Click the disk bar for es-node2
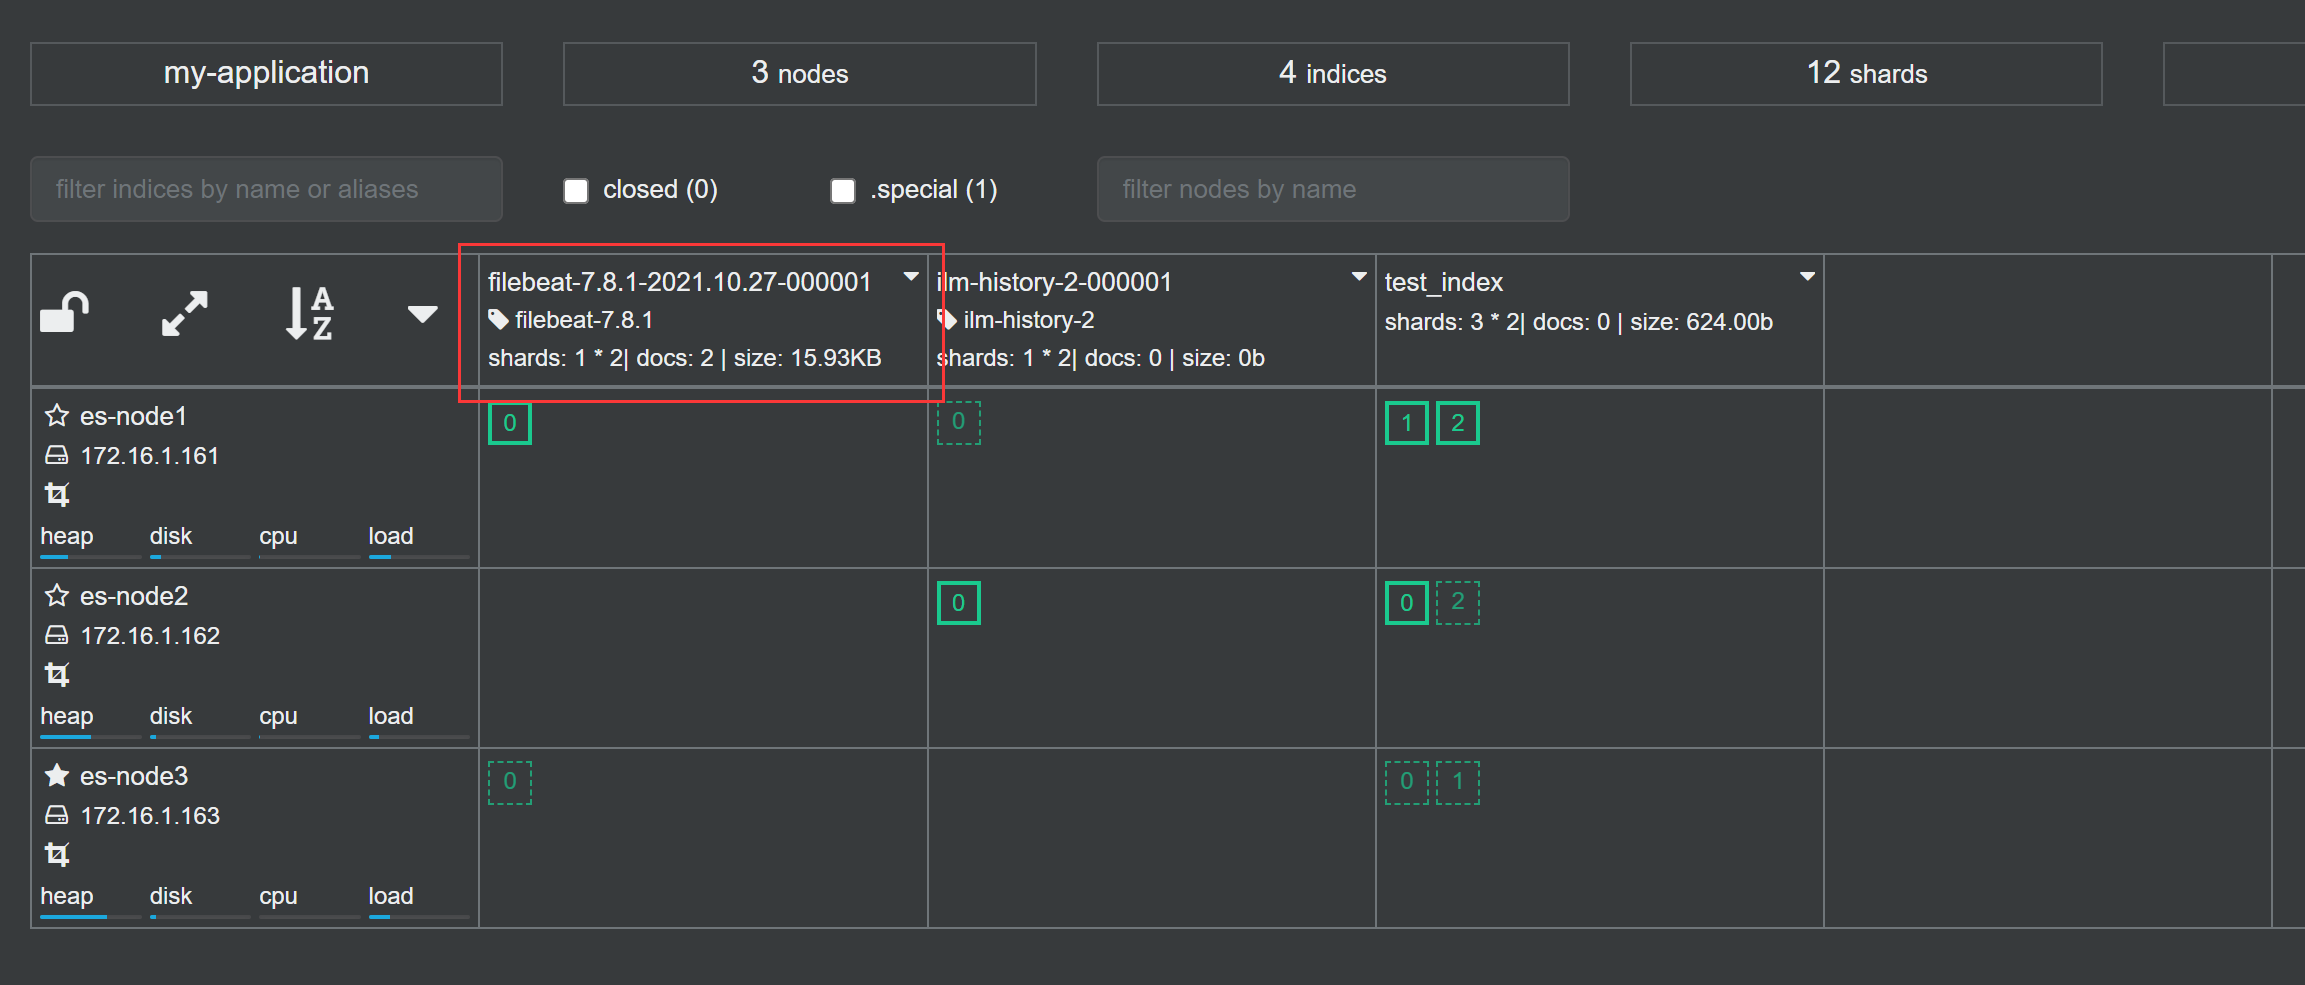 (x=200, y=736)
